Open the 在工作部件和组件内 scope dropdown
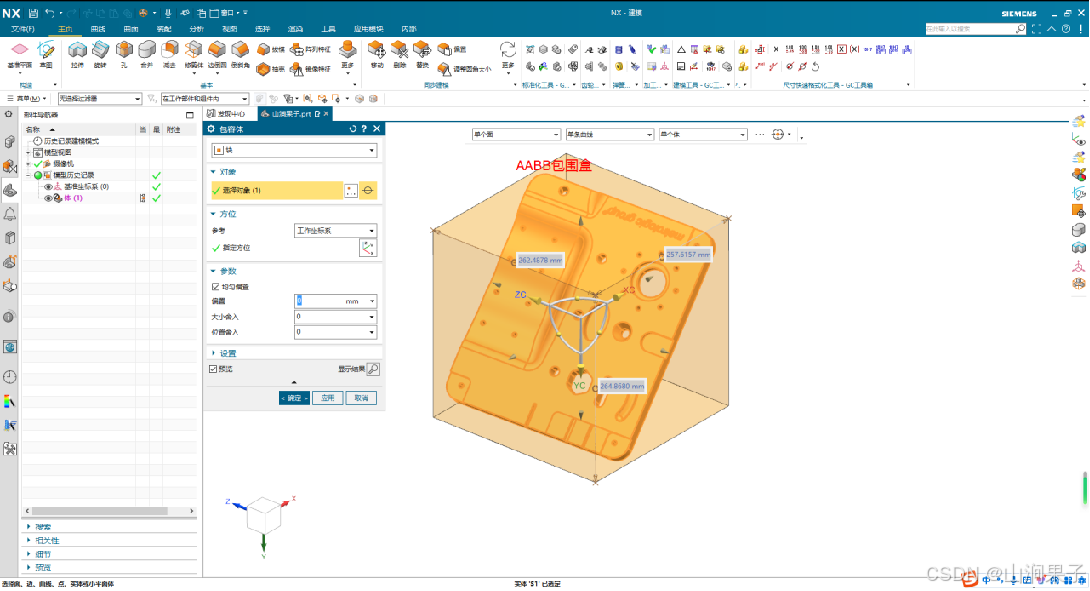 coord(204,99)
